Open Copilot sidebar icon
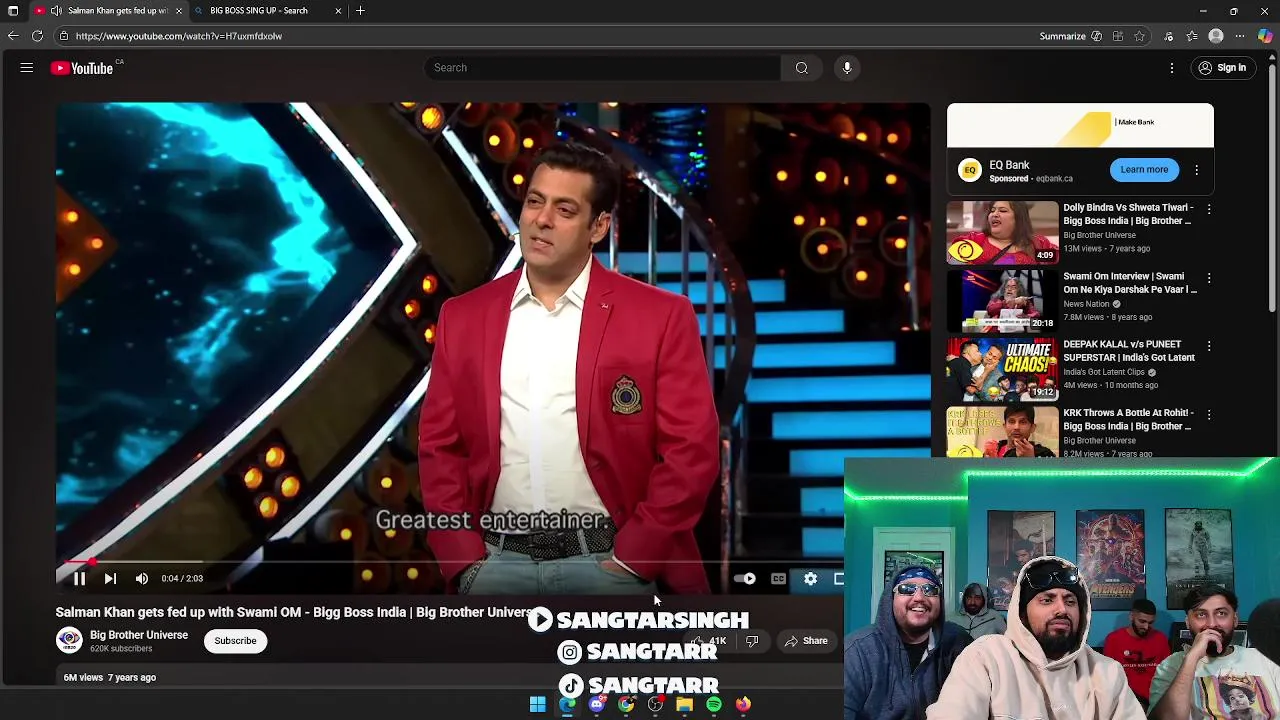This screenshot has height=720, width=1280. tap(1265, 36)
